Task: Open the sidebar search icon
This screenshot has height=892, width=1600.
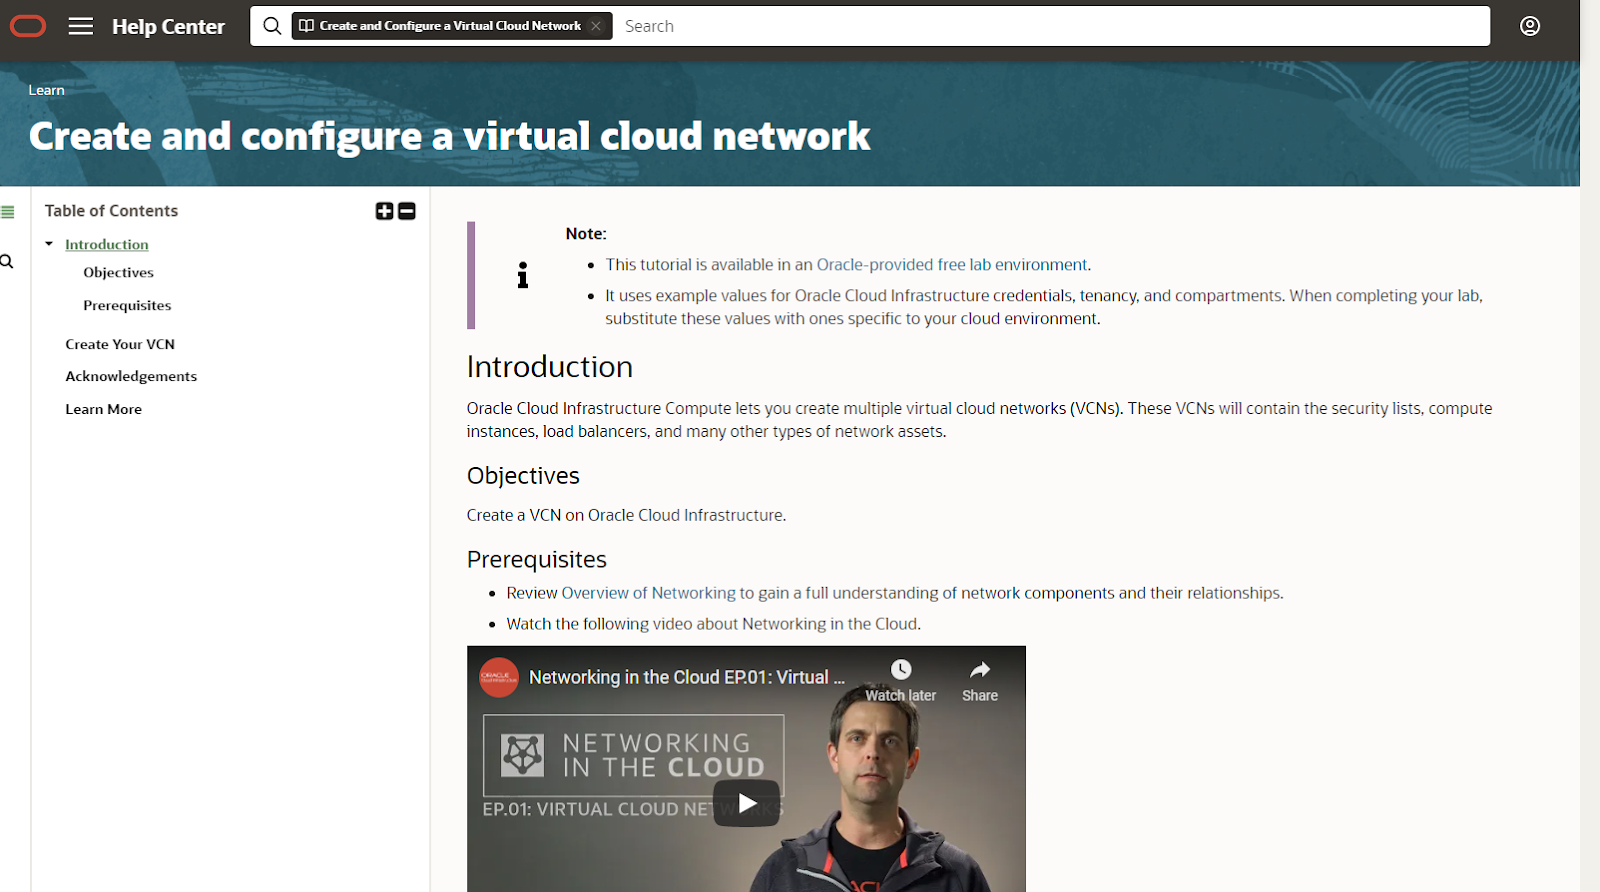Action: tap(7, 262)
